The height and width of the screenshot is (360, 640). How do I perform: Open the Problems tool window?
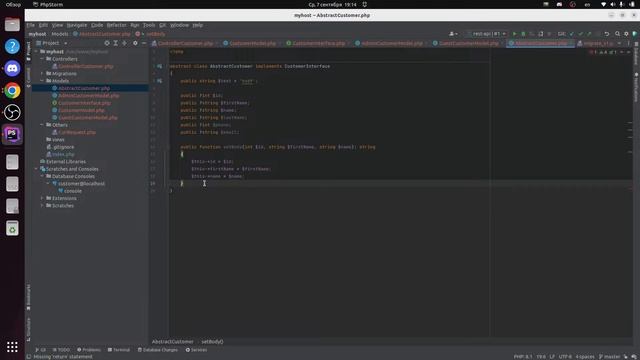click(x=89, y=350)
